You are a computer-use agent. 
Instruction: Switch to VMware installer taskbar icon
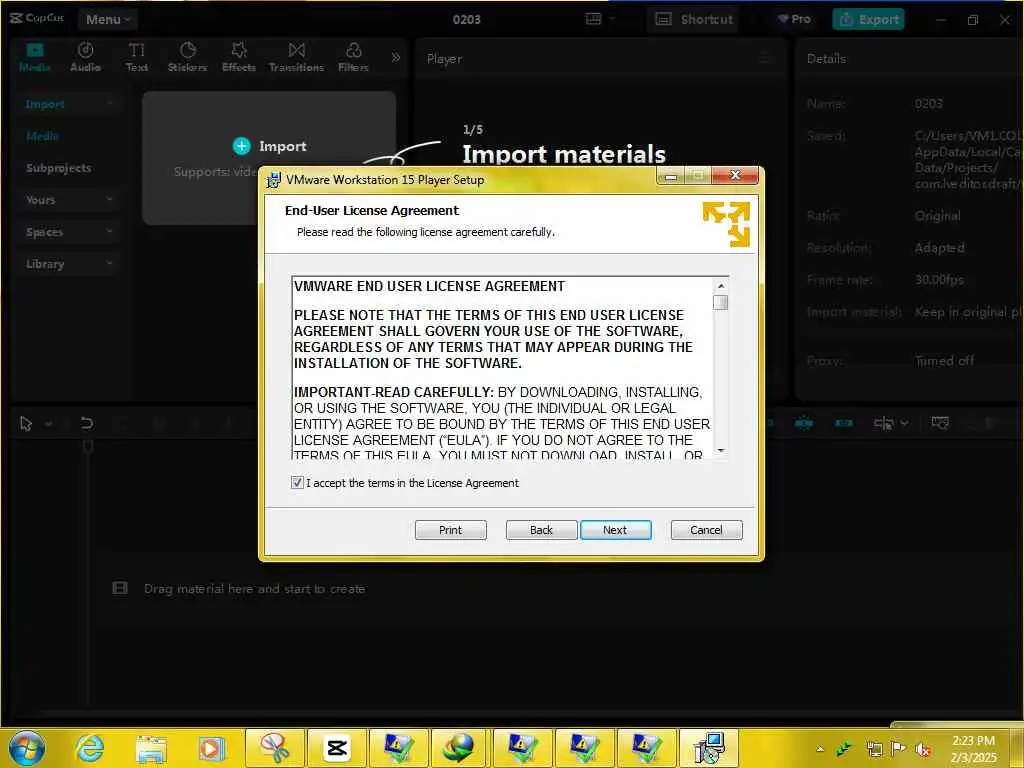coord(709,748)
